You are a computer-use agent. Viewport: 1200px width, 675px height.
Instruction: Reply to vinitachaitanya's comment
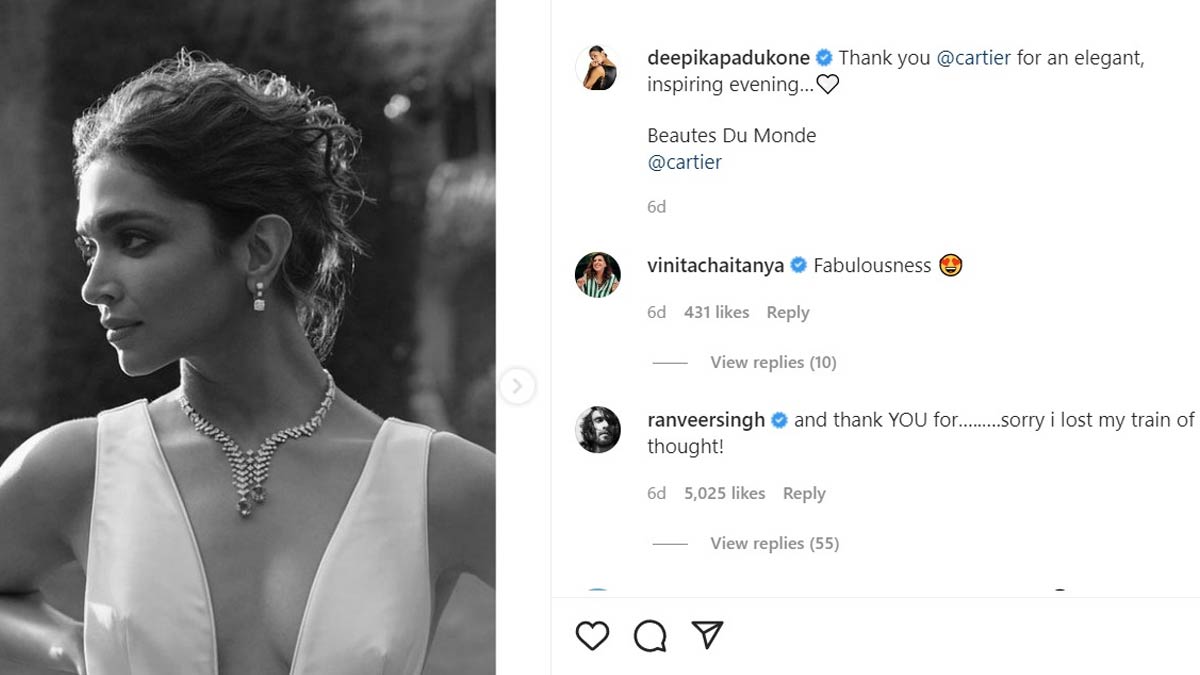coord(787,312)
